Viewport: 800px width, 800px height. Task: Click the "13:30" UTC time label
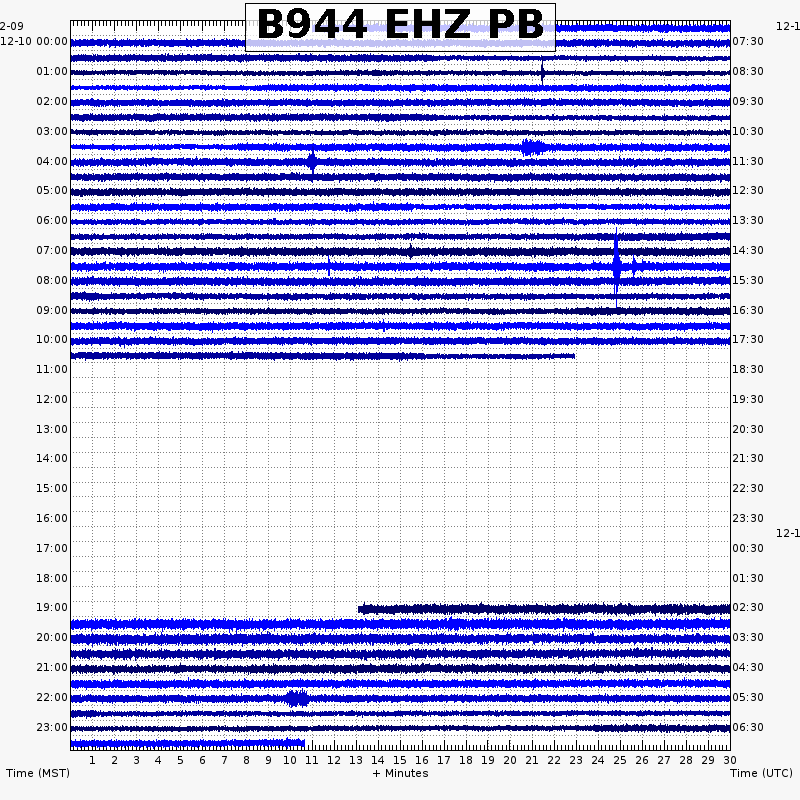(748, 220)
